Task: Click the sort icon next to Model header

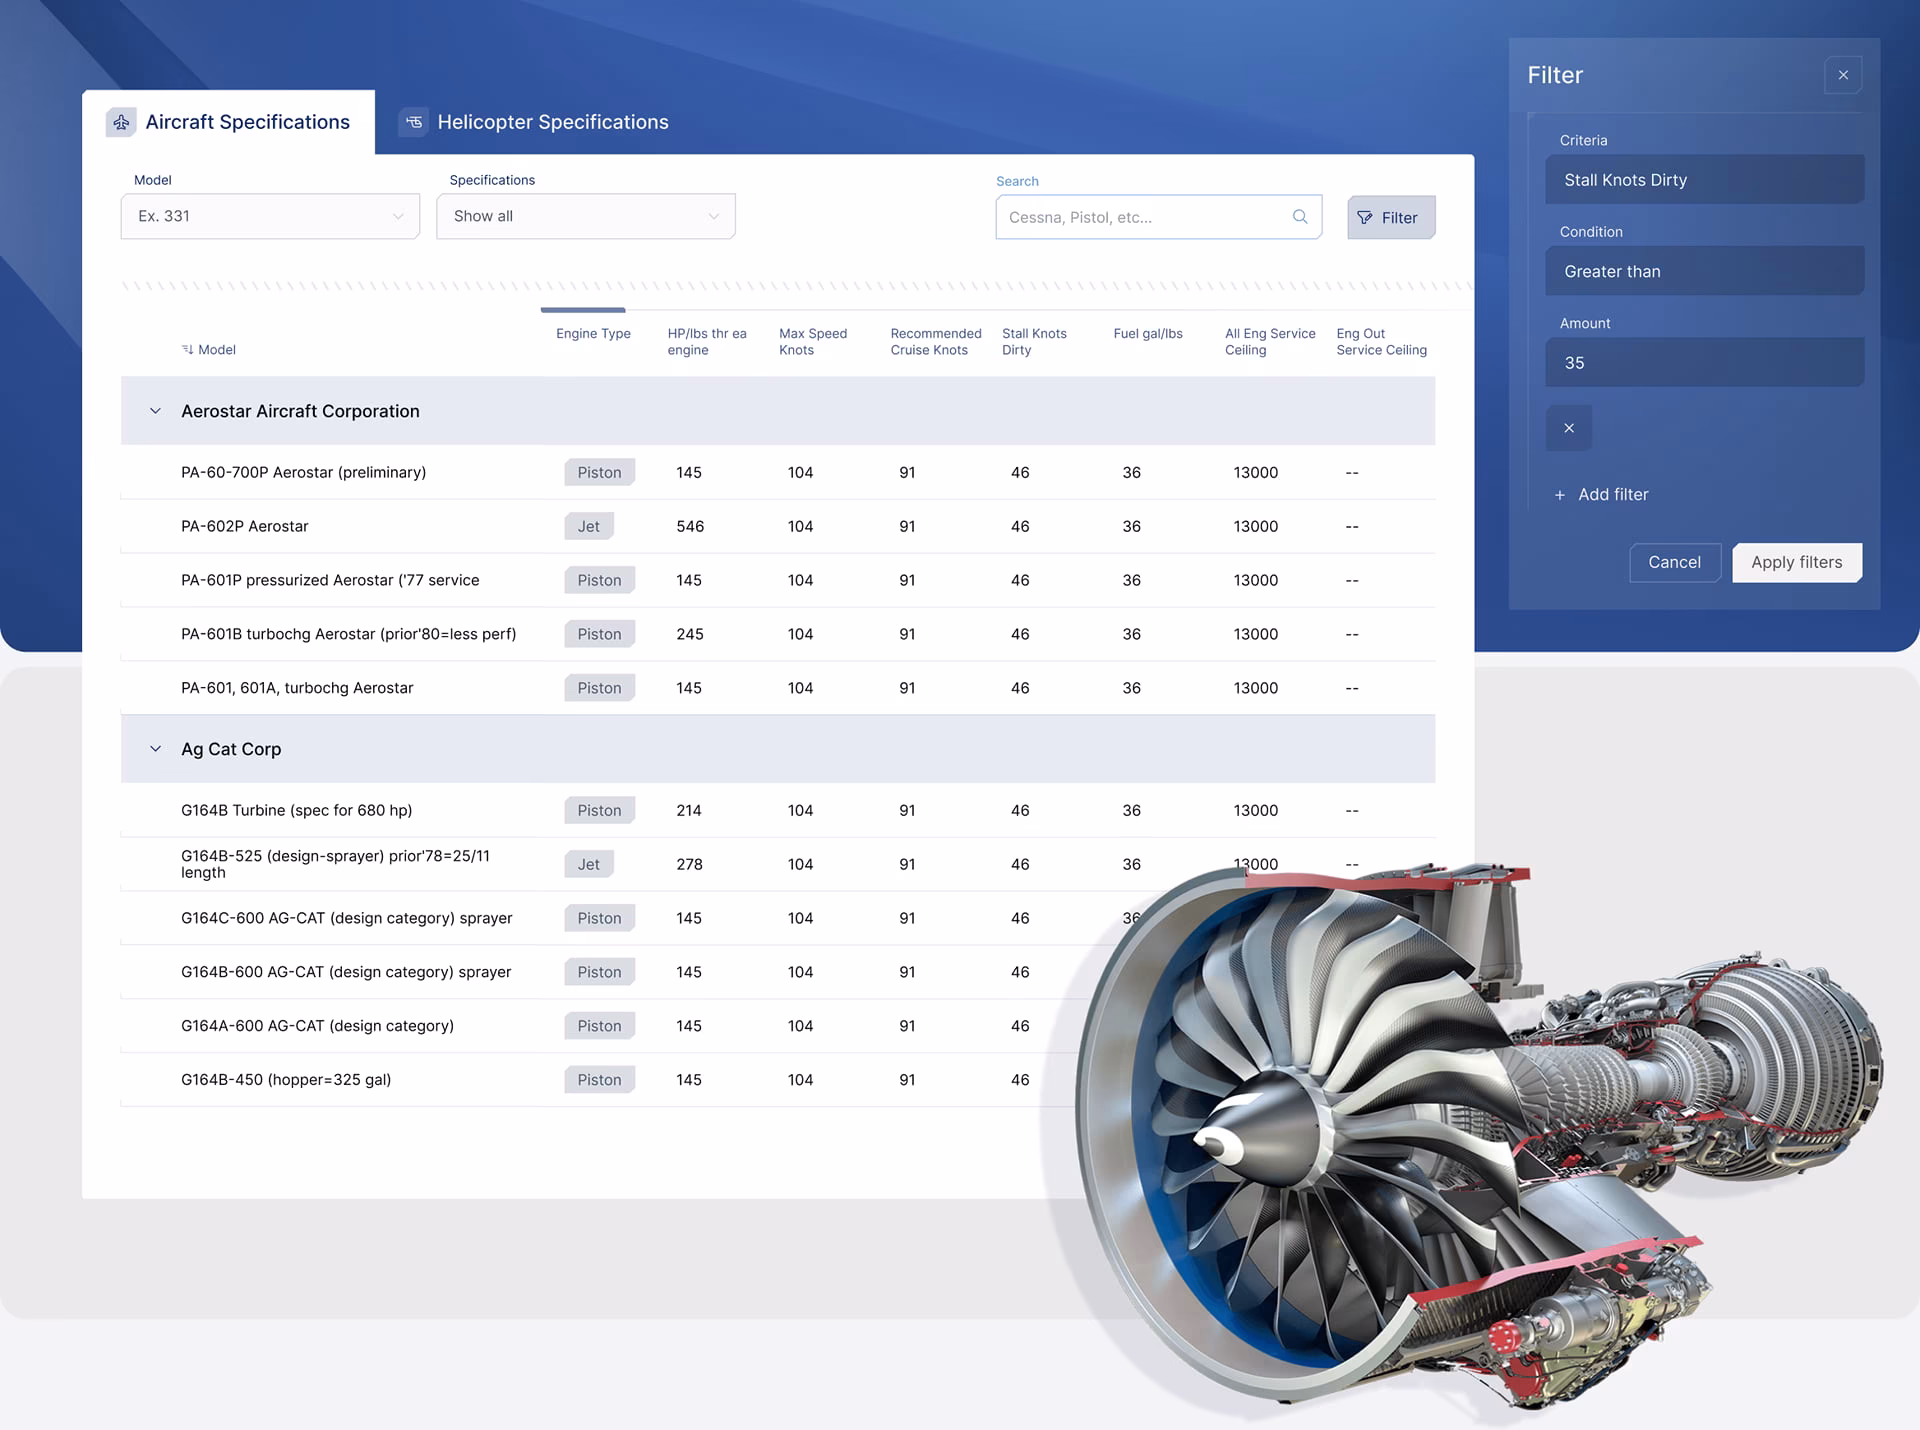Action: (187, 350)
